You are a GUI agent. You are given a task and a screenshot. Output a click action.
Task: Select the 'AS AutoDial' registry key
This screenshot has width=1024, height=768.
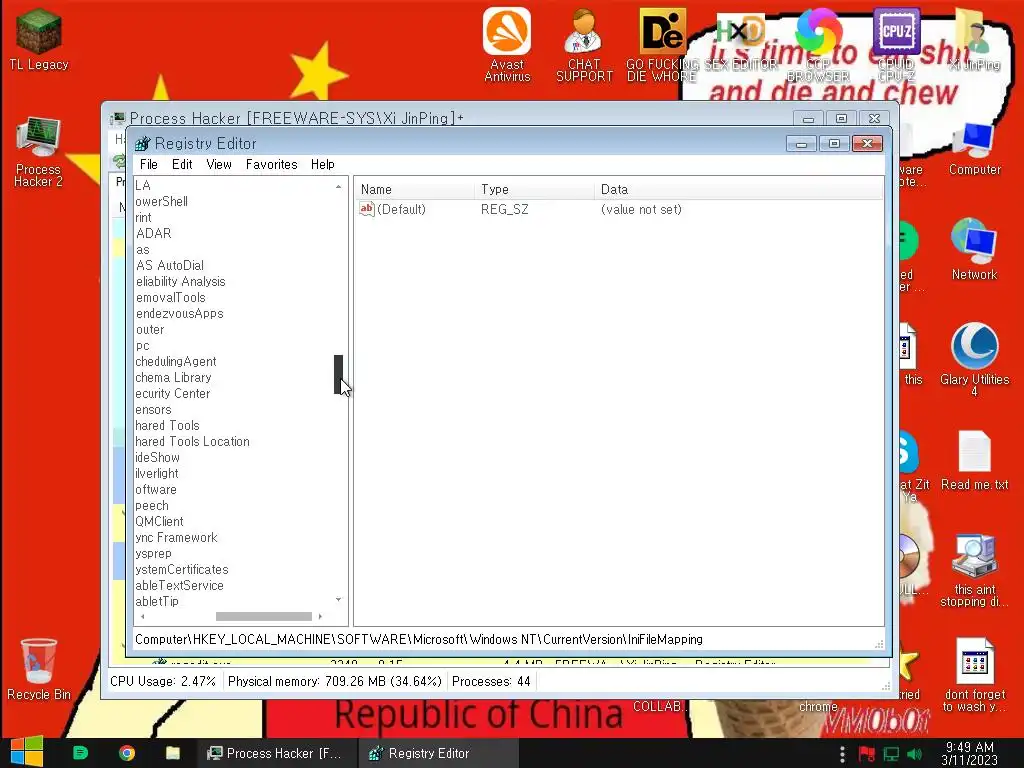click(x=170, y=265)
